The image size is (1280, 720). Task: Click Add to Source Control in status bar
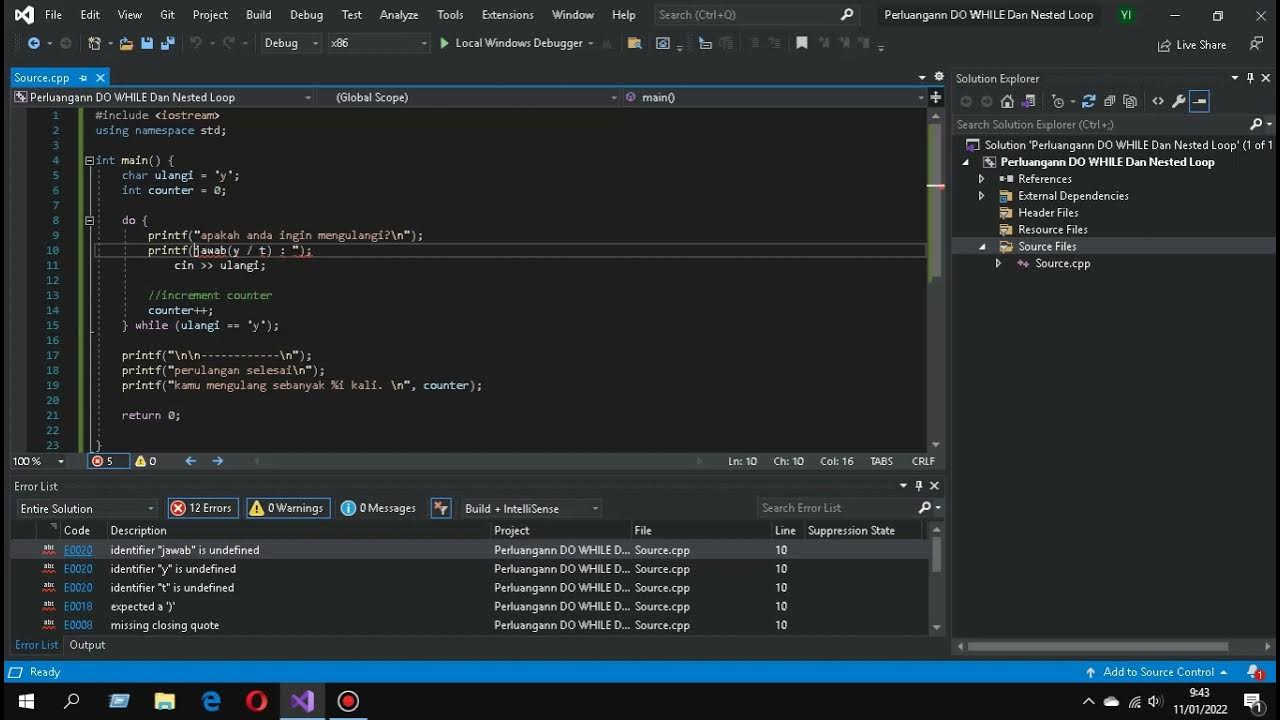pyautogui.click(x=1157, y=672)
